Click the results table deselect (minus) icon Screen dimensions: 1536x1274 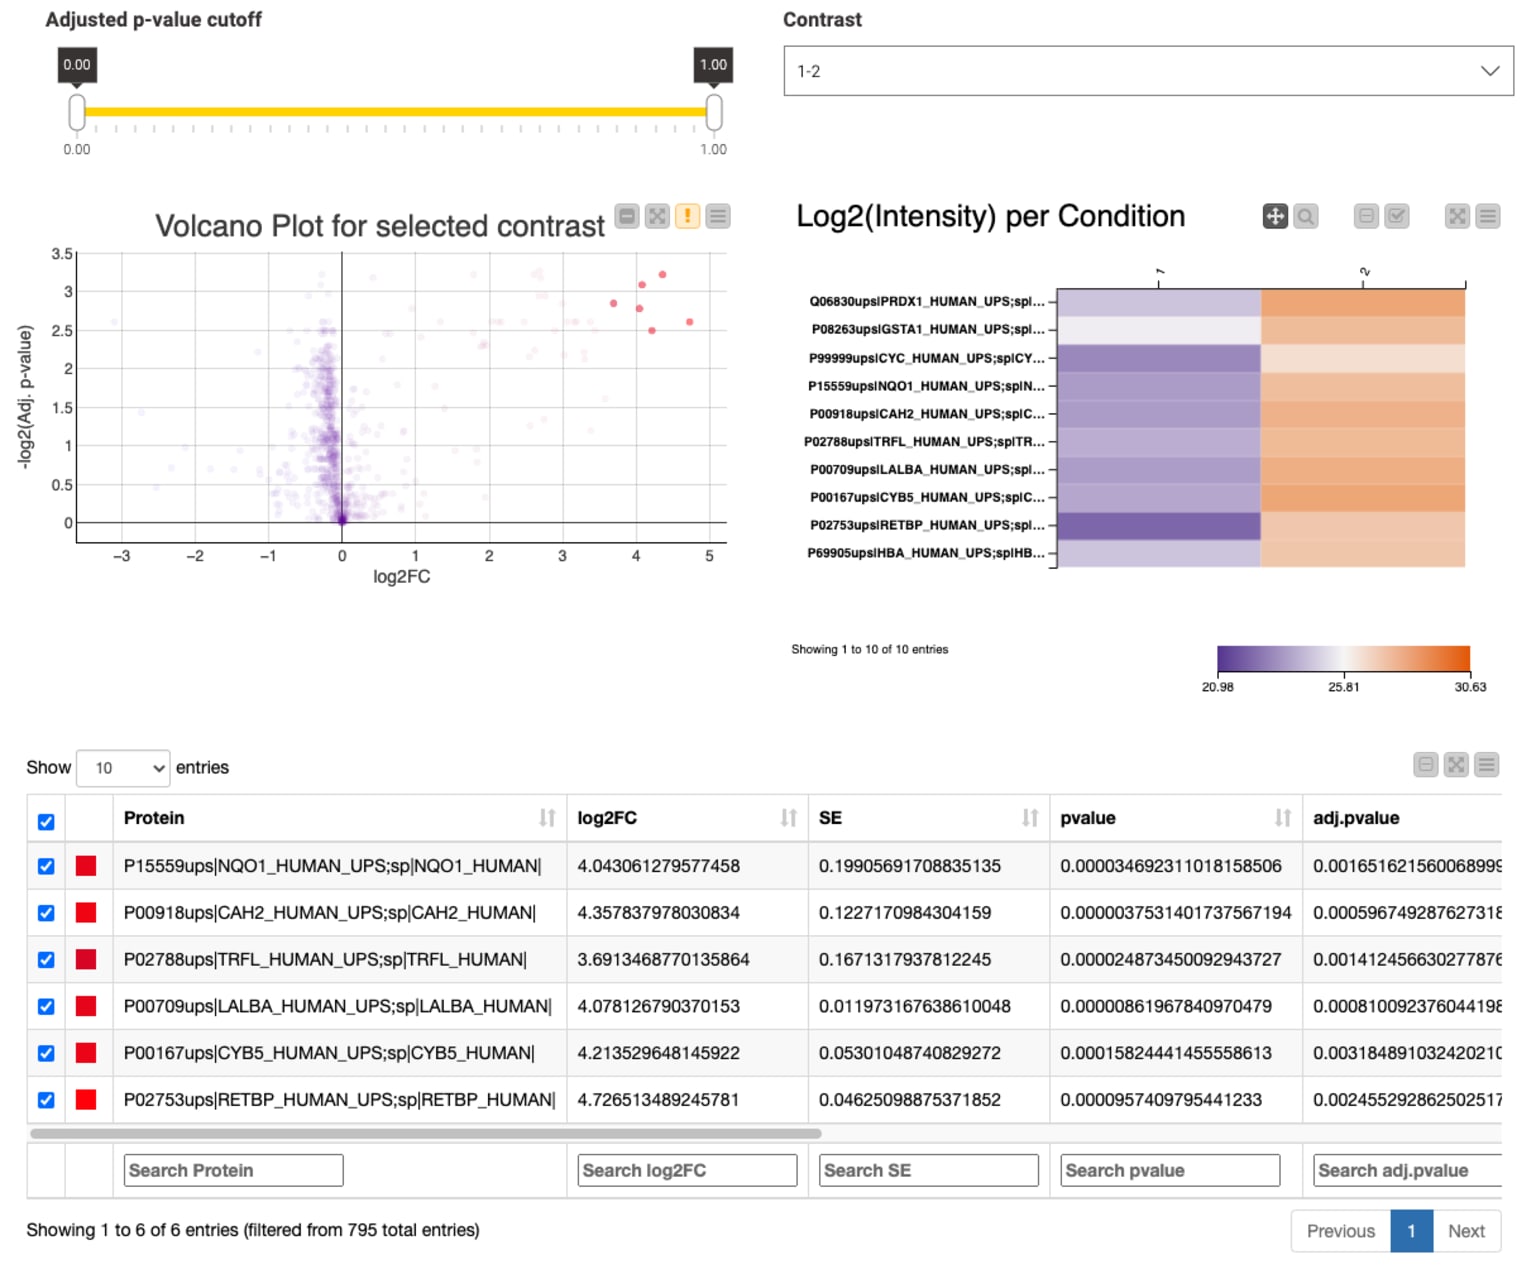pos(1426,765)
